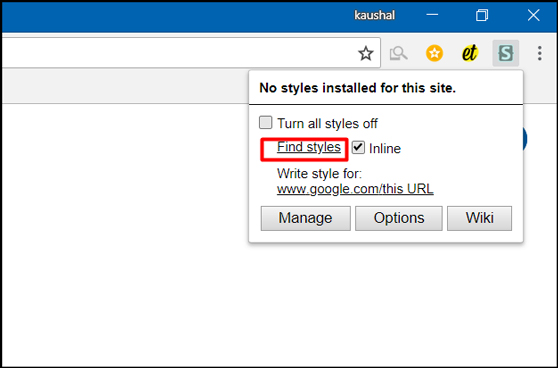Image resolution: width=558 pixels, height=368 pixels.
Task: Restore down the browser window
Action: pos(482,15)
